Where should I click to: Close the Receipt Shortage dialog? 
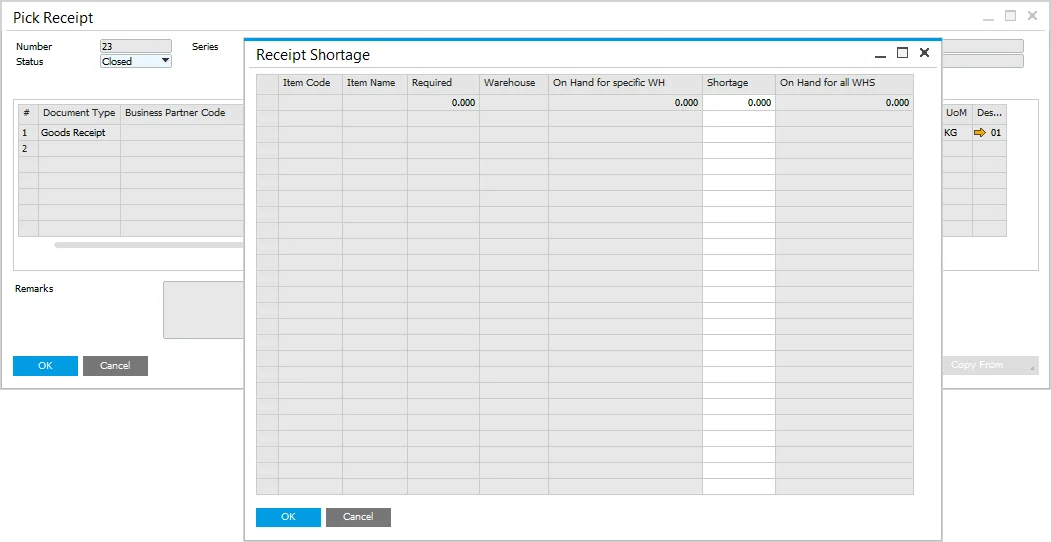[x=924, y=53]
